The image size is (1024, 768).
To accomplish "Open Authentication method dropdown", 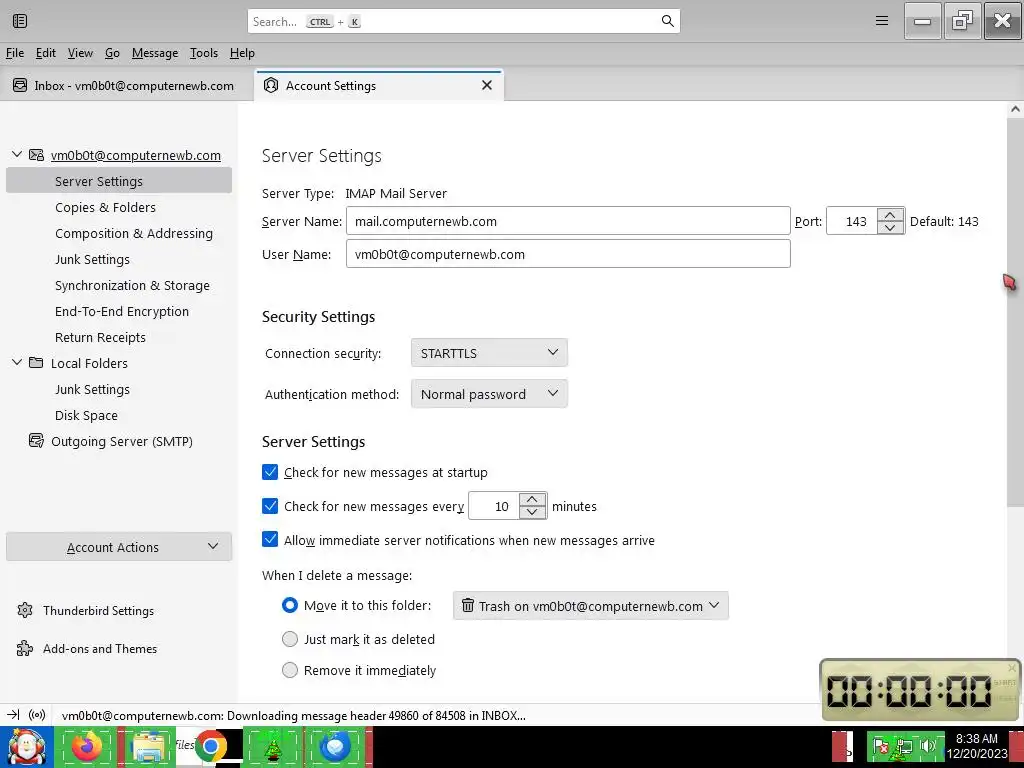I will (489, 394).
